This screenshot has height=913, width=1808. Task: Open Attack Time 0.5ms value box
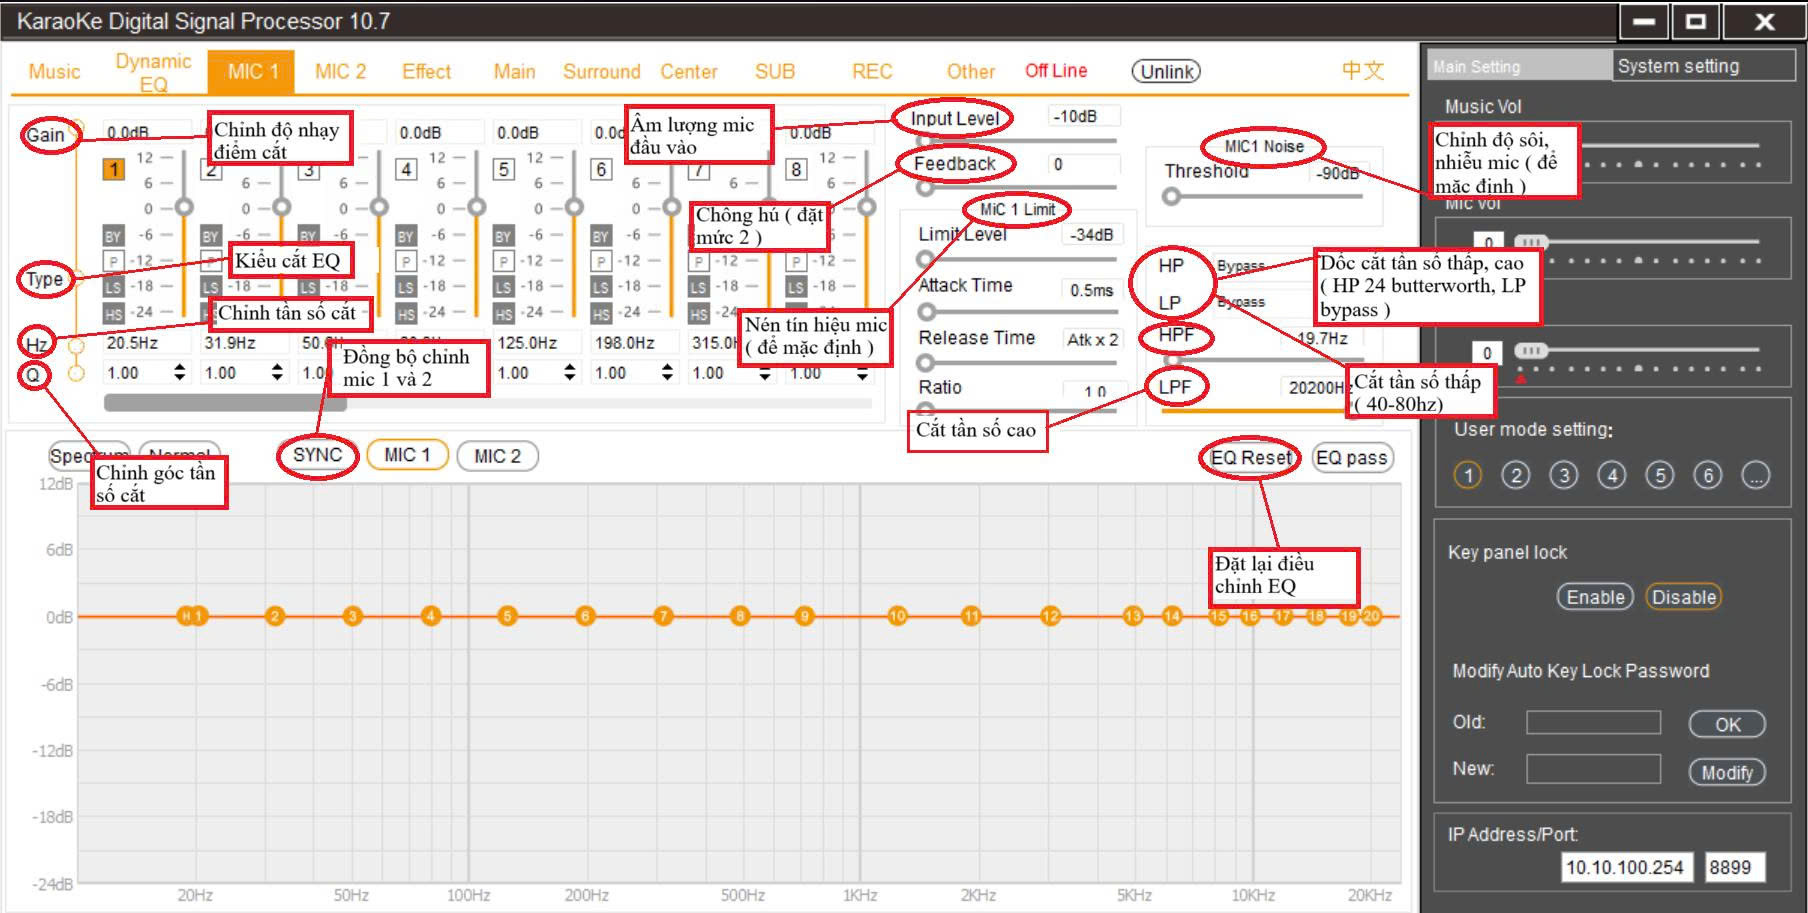tap(1092, 290)
